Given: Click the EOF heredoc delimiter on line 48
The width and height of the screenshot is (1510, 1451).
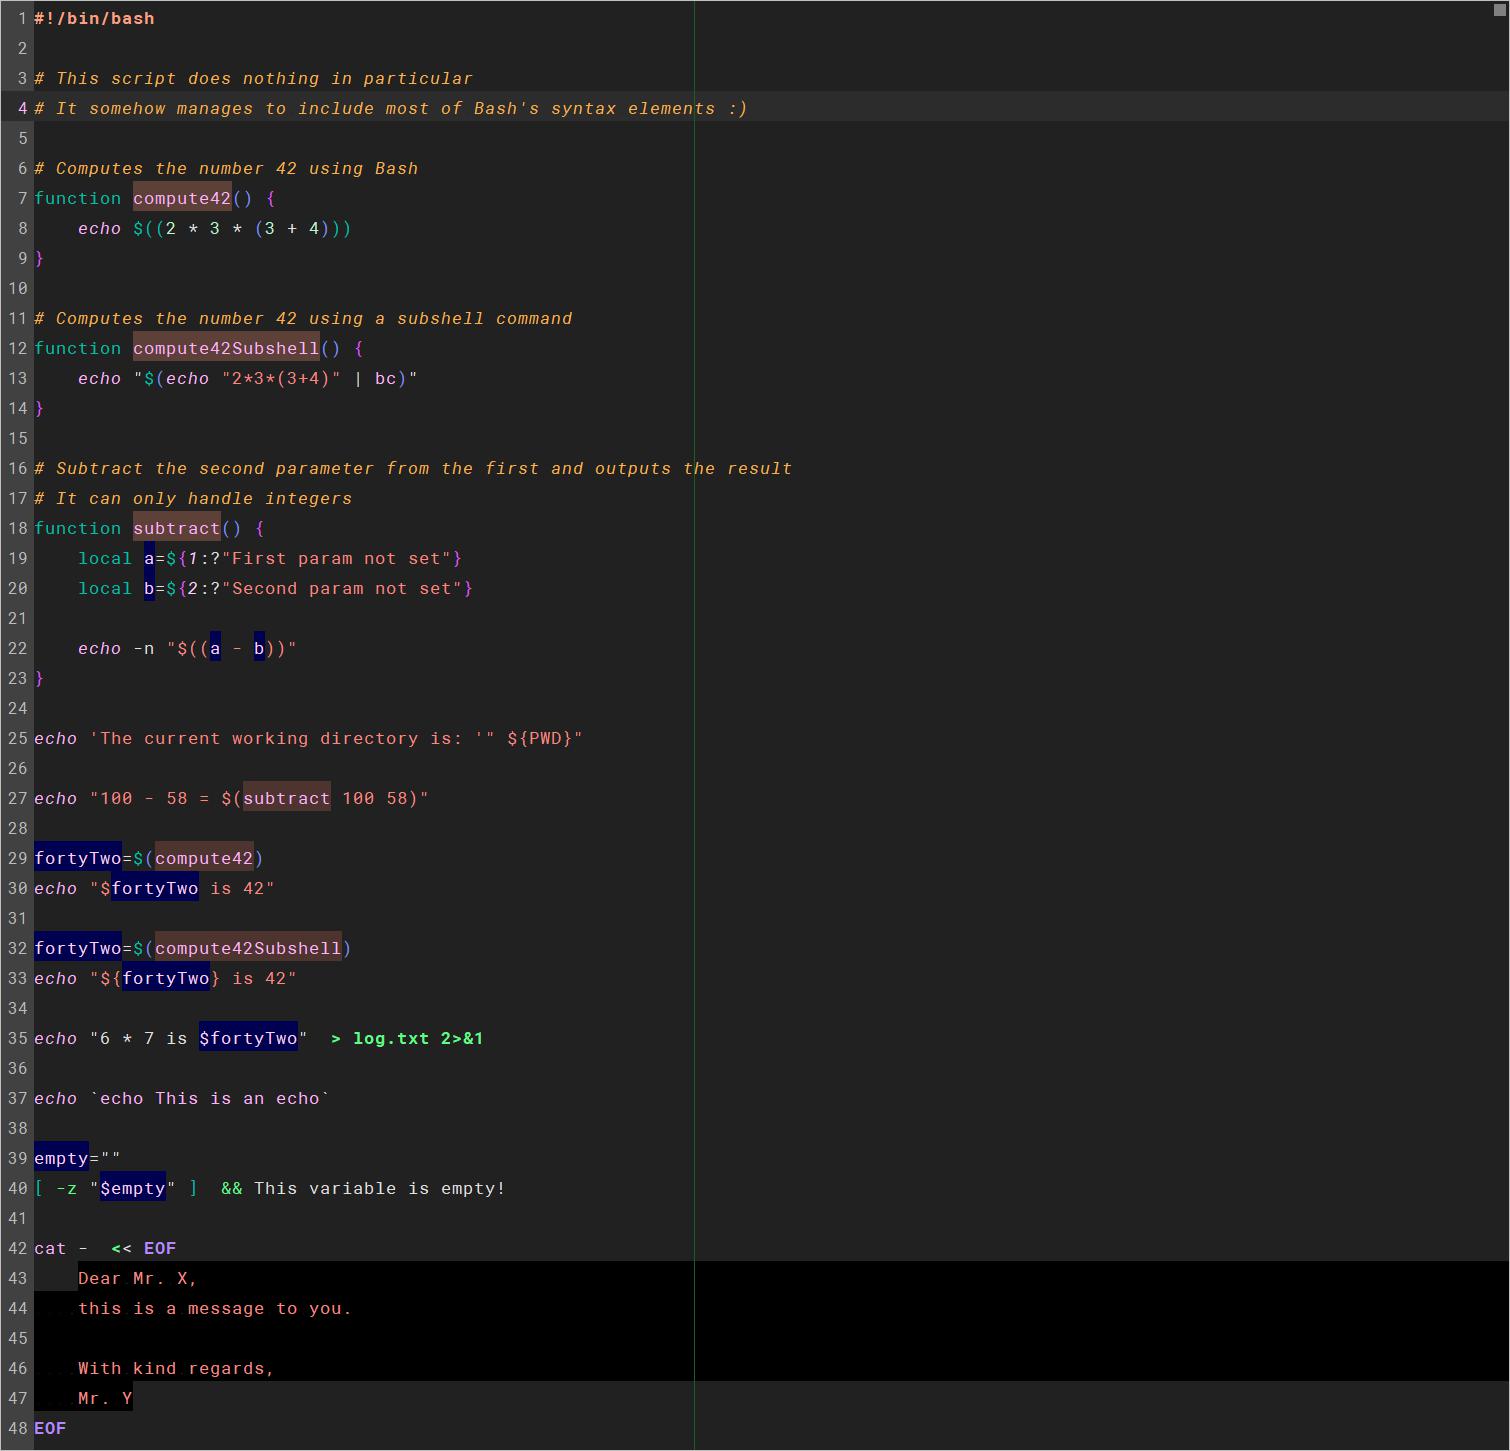Looking at the screenshot, I should click(49, 1428).
